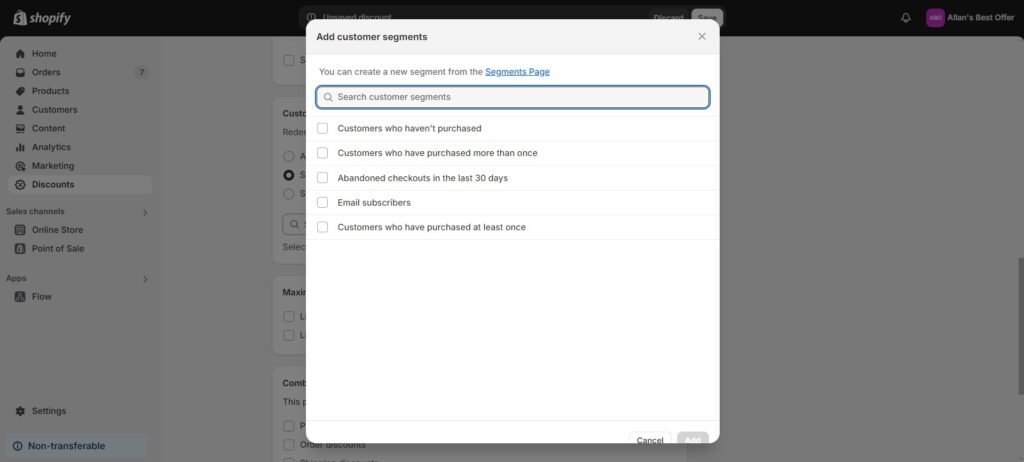
Task: Follow the Segments Page link
Action: point(517,72)
